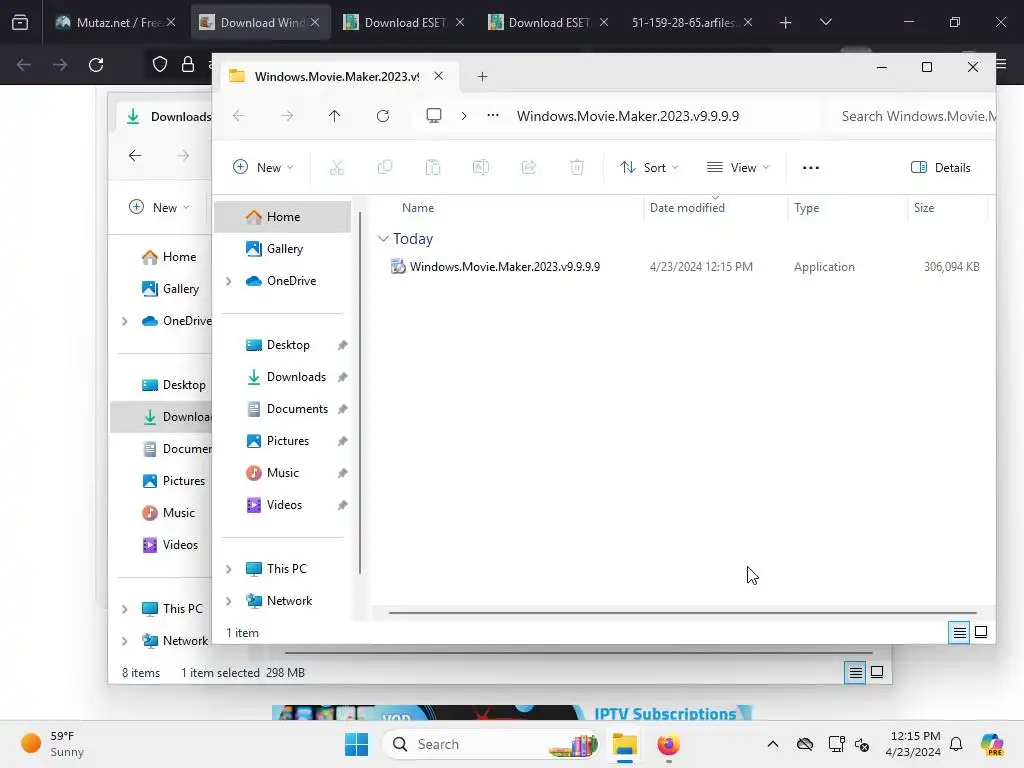Click the Firefox site padlock icon
The image size is (1024, 768).
click(188, 64)
